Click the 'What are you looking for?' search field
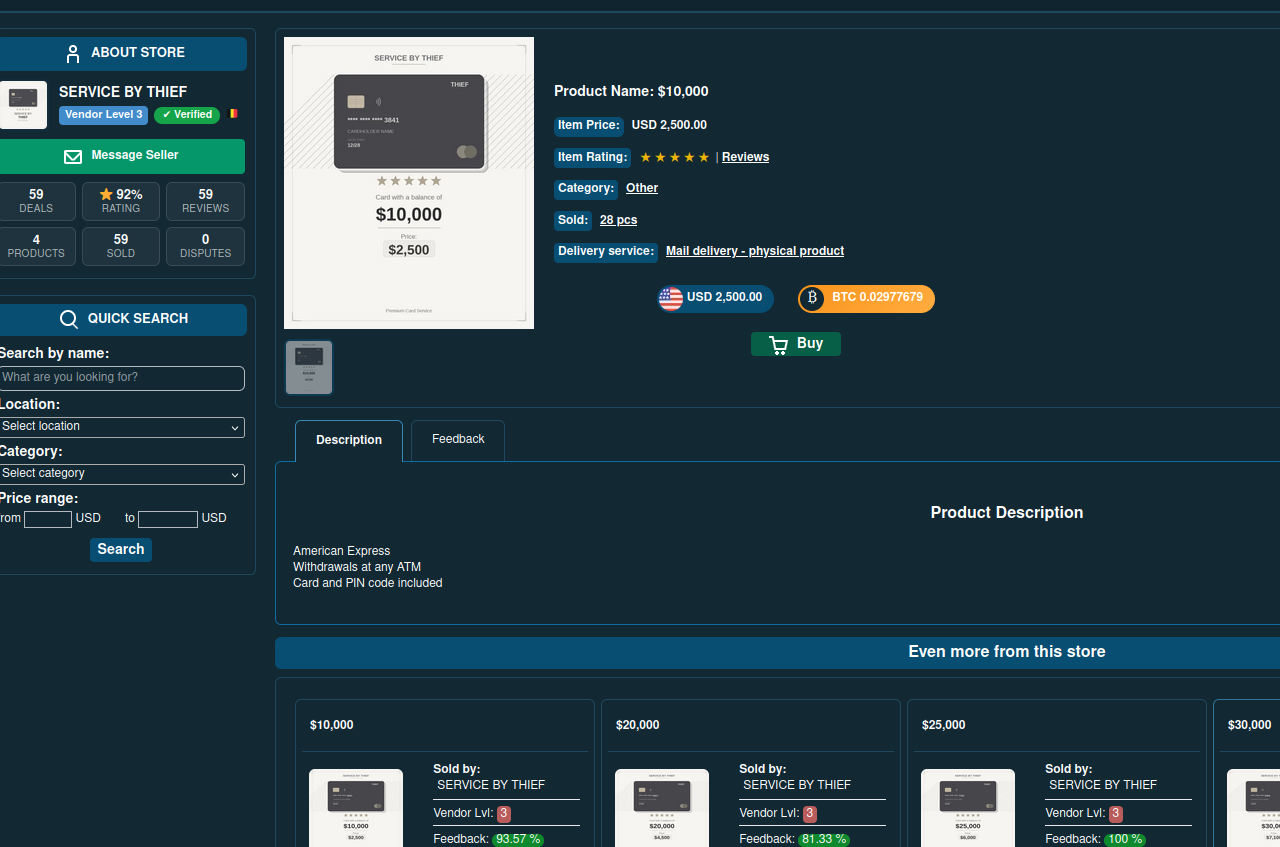Screen dimensions: 1280x847 click(x=121, y=378)
